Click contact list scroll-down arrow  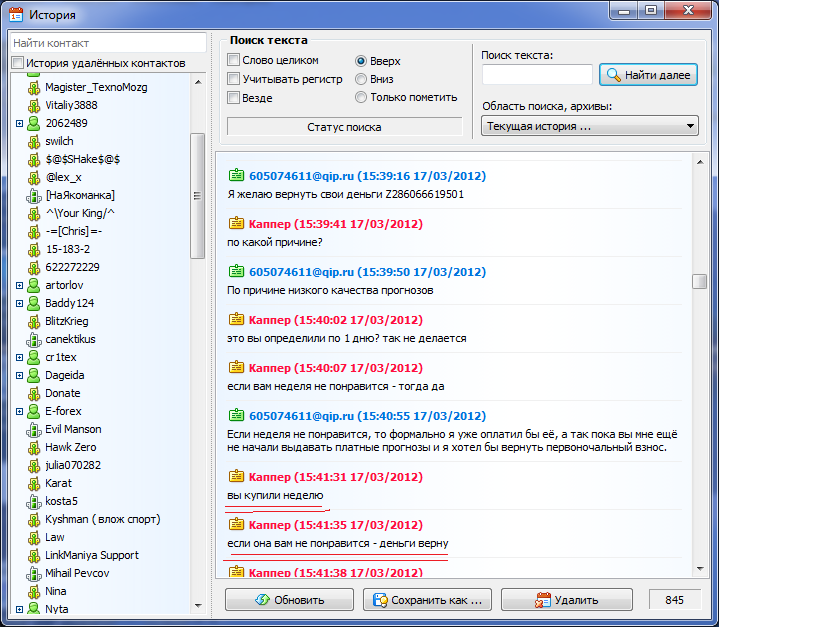198,606
